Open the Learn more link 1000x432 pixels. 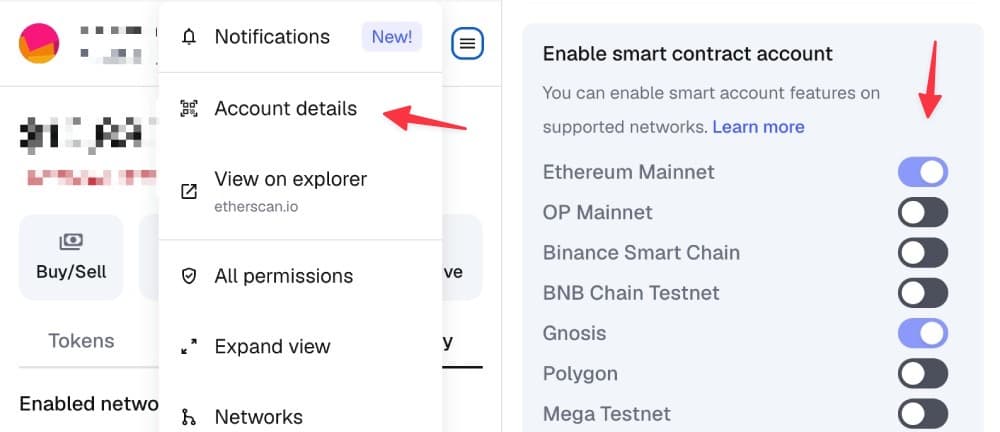(x=758, y=127)
